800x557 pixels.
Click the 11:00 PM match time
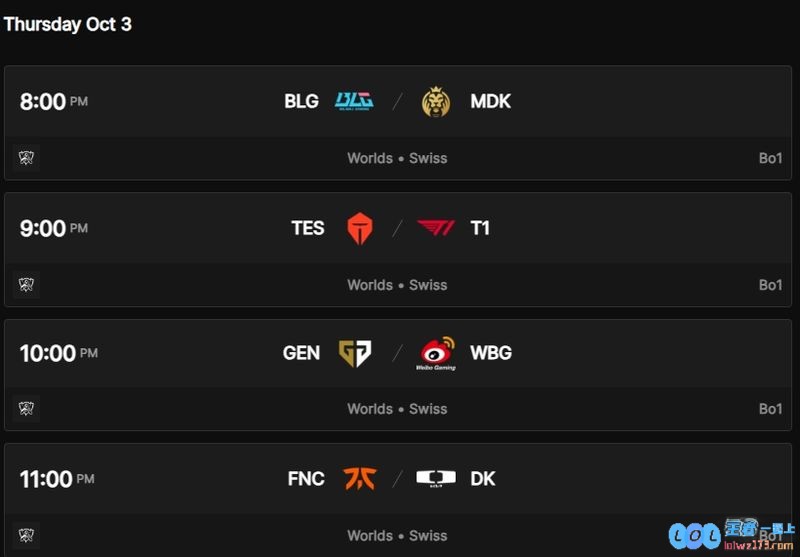click(x=57, y=479)
